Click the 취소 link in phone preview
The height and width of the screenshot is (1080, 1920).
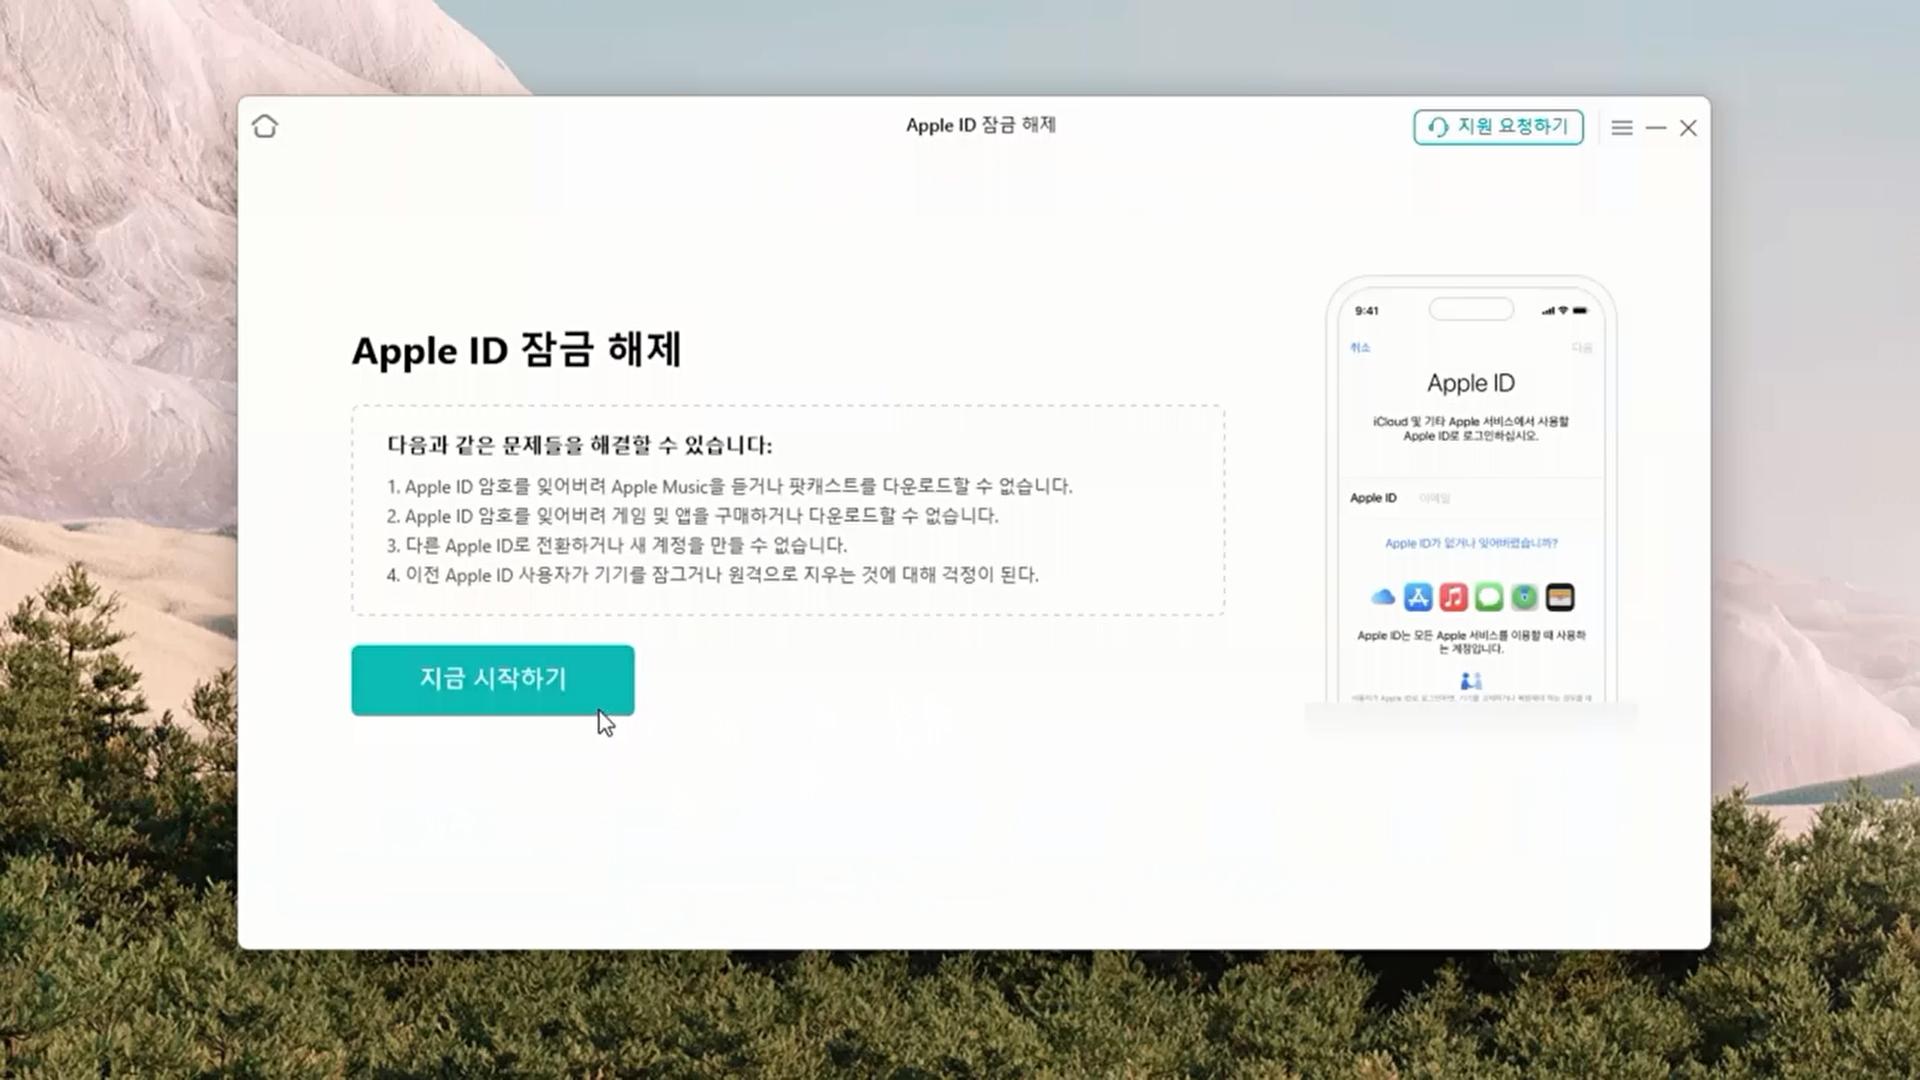tap(1360, 348)
